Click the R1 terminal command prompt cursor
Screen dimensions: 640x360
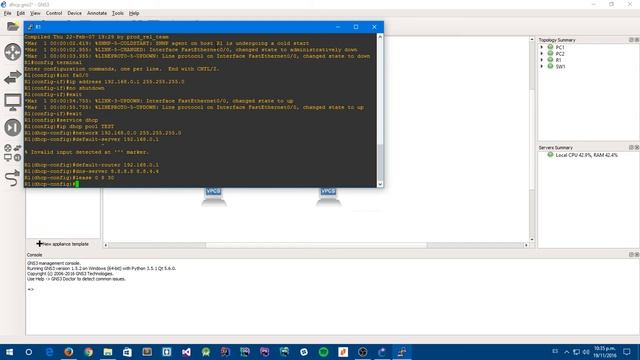[x=77, y=184]
